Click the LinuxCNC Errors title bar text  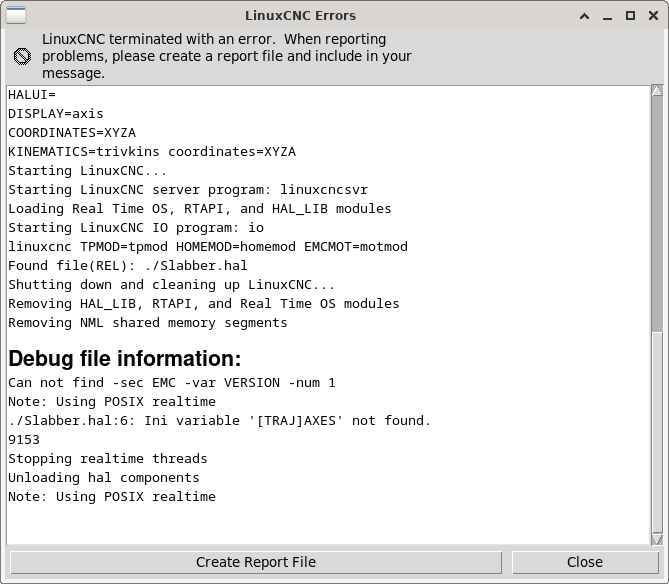click(x=300, y=16)
